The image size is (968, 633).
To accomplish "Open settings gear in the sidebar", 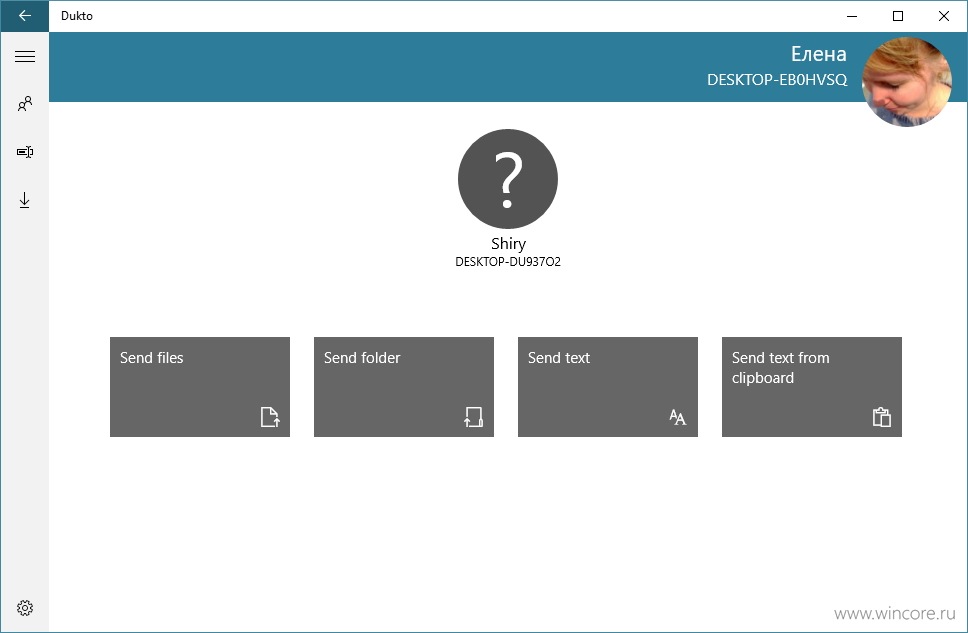I will [x=25, y=608].
